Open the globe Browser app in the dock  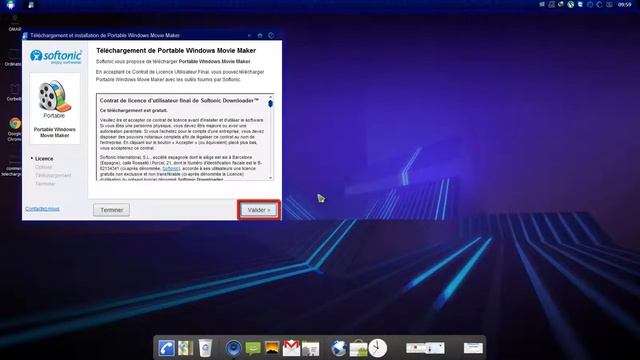click(339, 348)
